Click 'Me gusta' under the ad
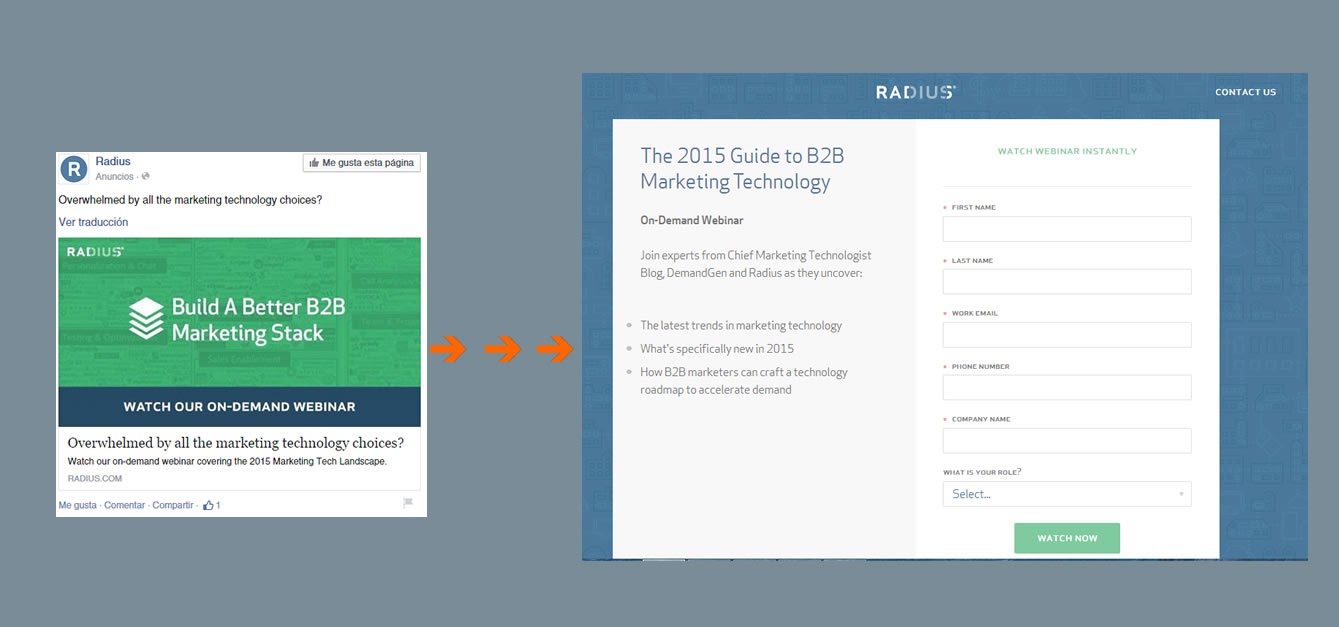 pos(77,505)
